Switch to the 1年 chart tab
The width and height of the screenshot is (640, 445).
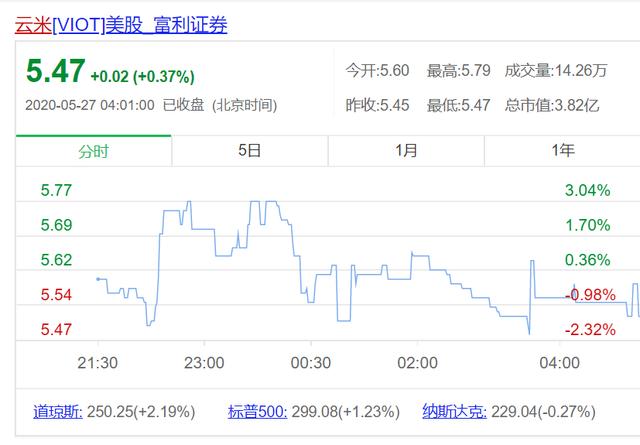tap(563, 151)
